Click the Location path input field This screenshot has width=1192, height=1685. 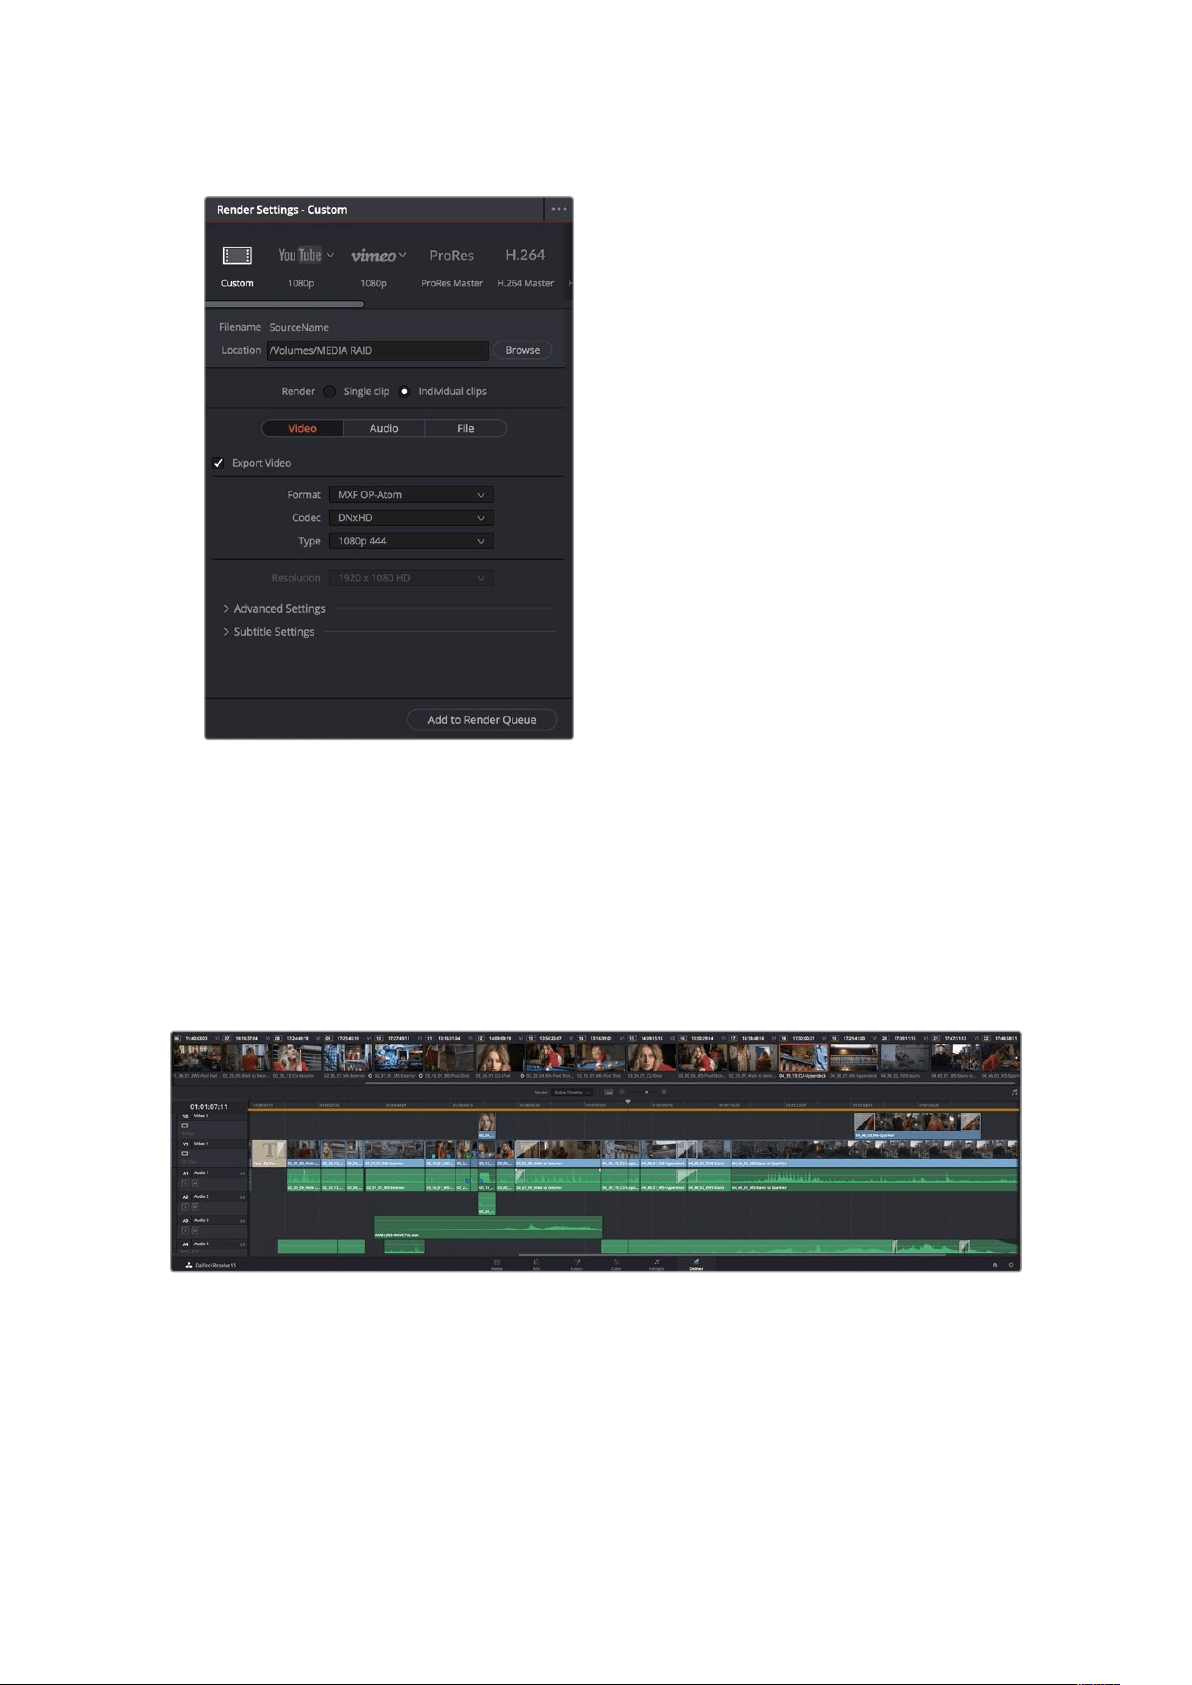point(377,350)
